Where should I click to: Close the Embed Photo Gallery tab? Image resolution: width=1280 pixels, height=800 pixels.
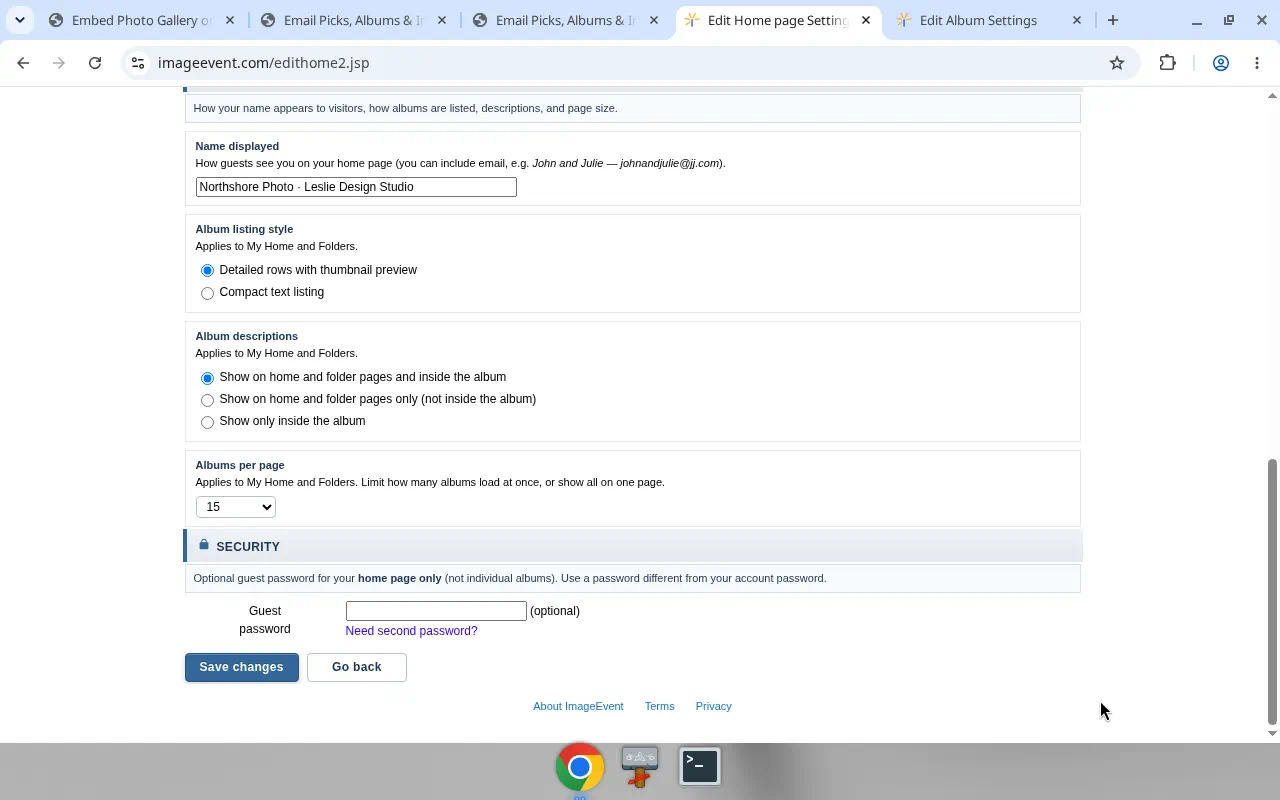pyautogui.click(x=230, y=20)
